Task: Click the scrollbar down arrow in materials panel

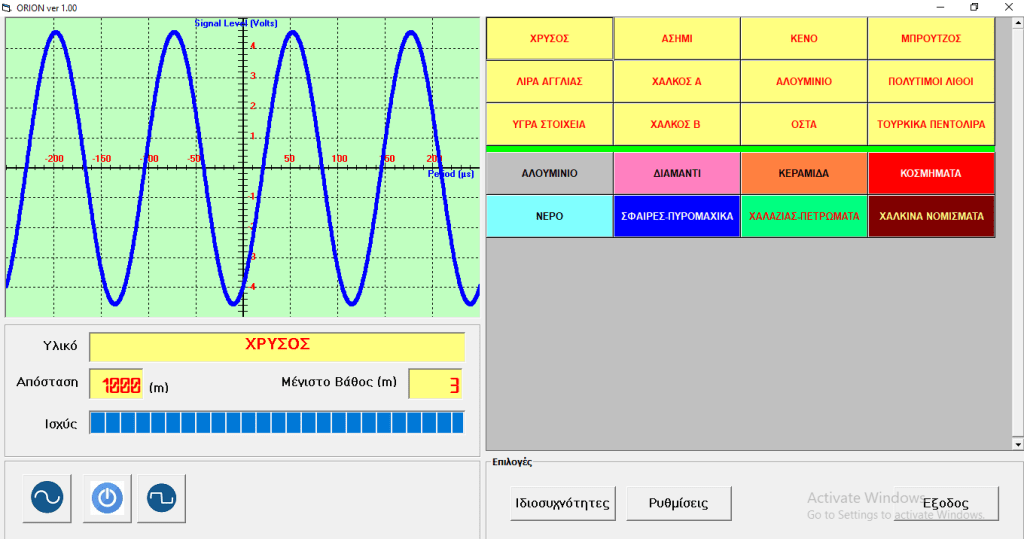Action: click(x=1018, y=444)
